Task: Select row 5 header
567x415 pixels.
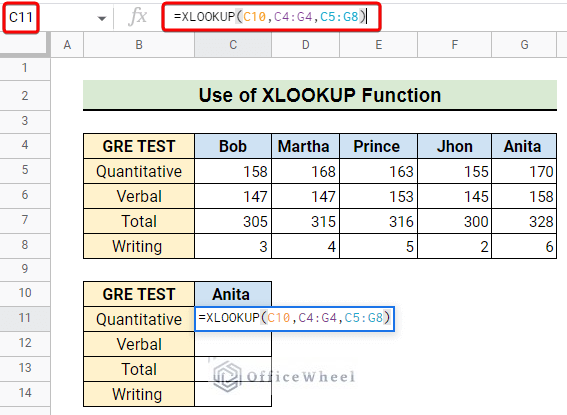Action: tap(25, 170)
